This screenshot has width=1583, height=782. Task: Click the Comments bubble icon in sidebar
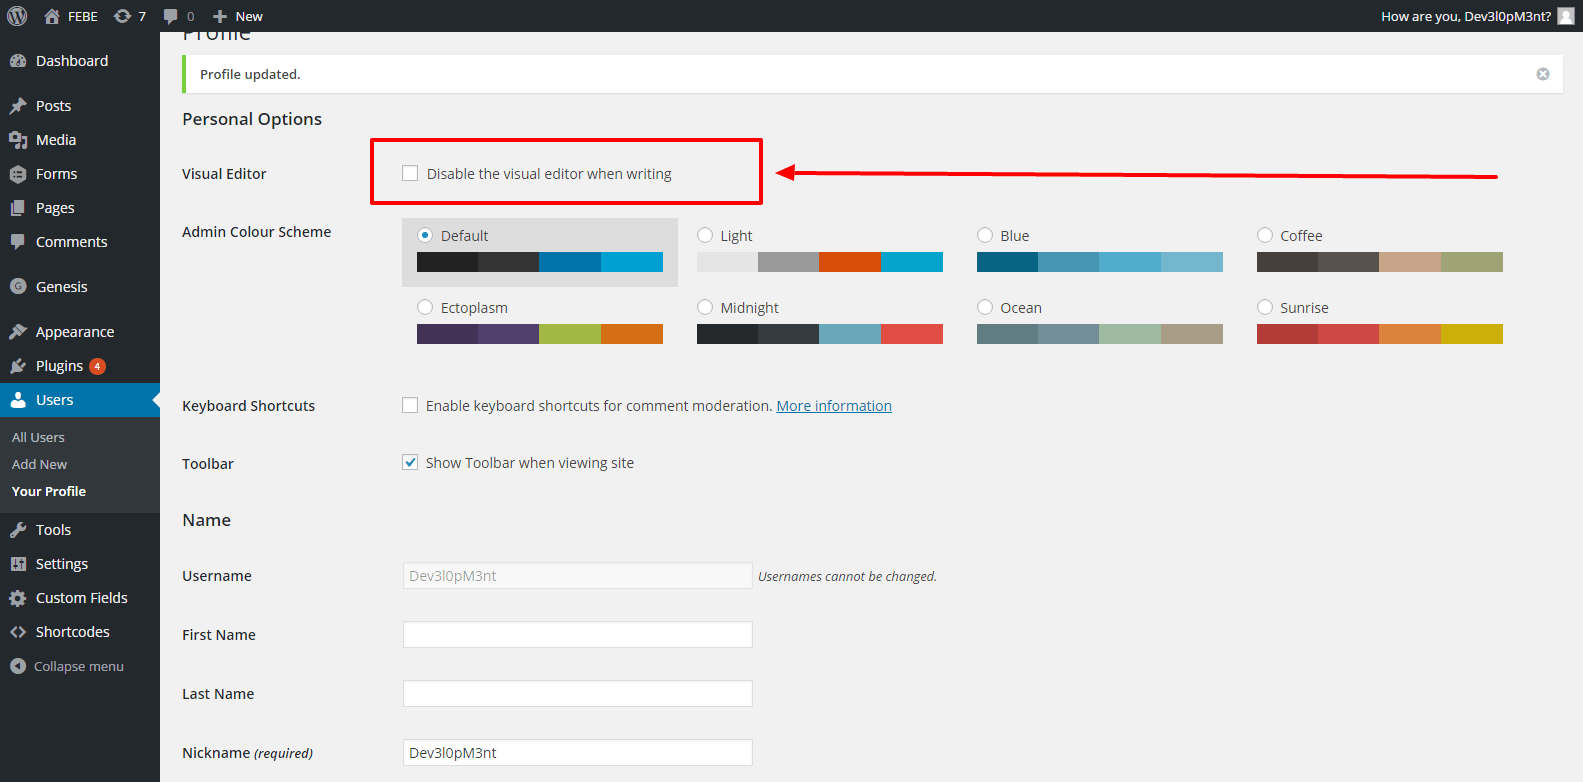coord(18,242)
